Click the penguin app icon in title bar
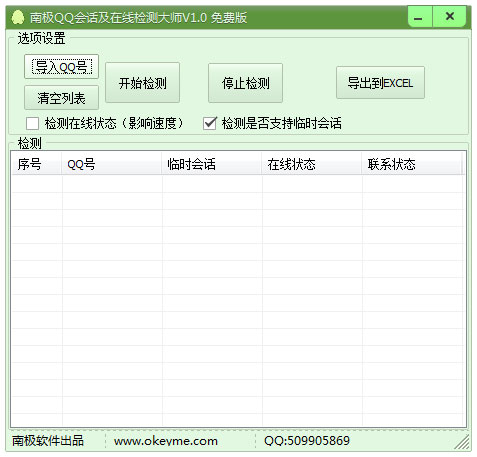Image resolution: width=477 pixels, height=457 pixels. (x=18, y=17)
